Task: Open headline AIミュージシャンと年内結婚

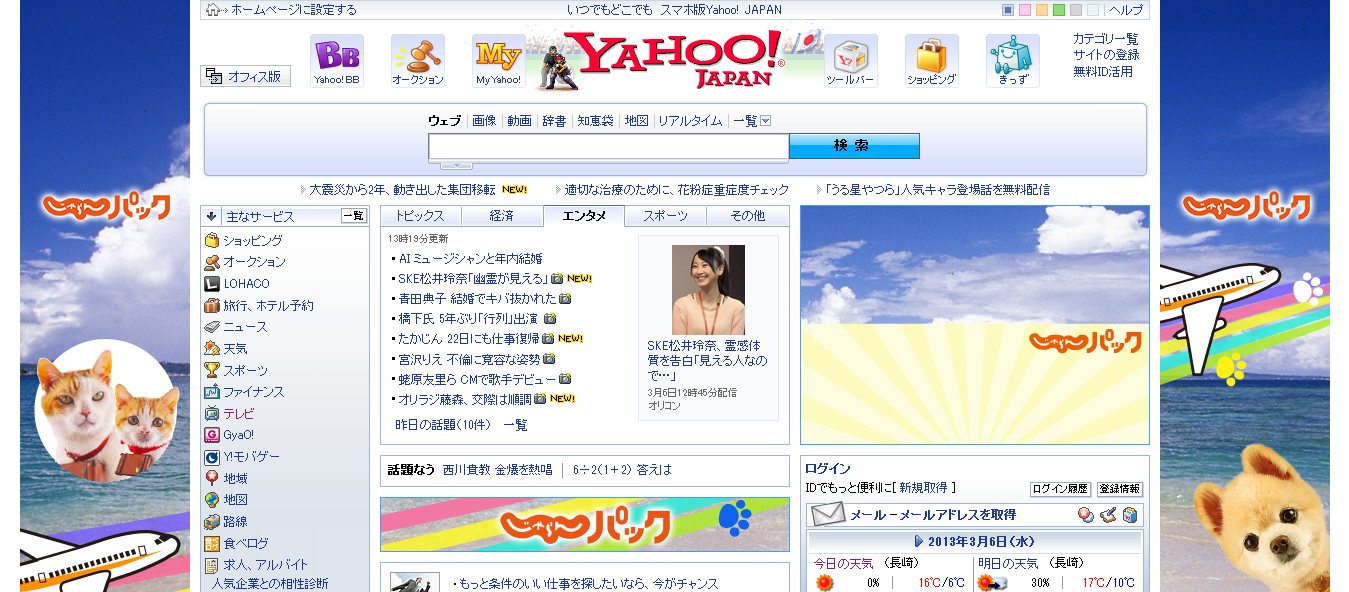Action: (x=470, y=258)
